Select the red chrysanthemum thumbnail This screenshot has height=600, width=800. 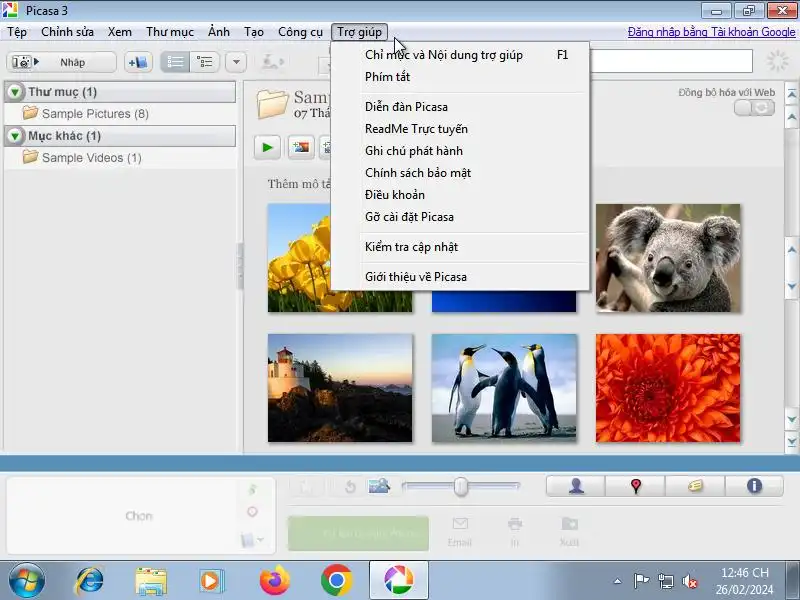668,388
